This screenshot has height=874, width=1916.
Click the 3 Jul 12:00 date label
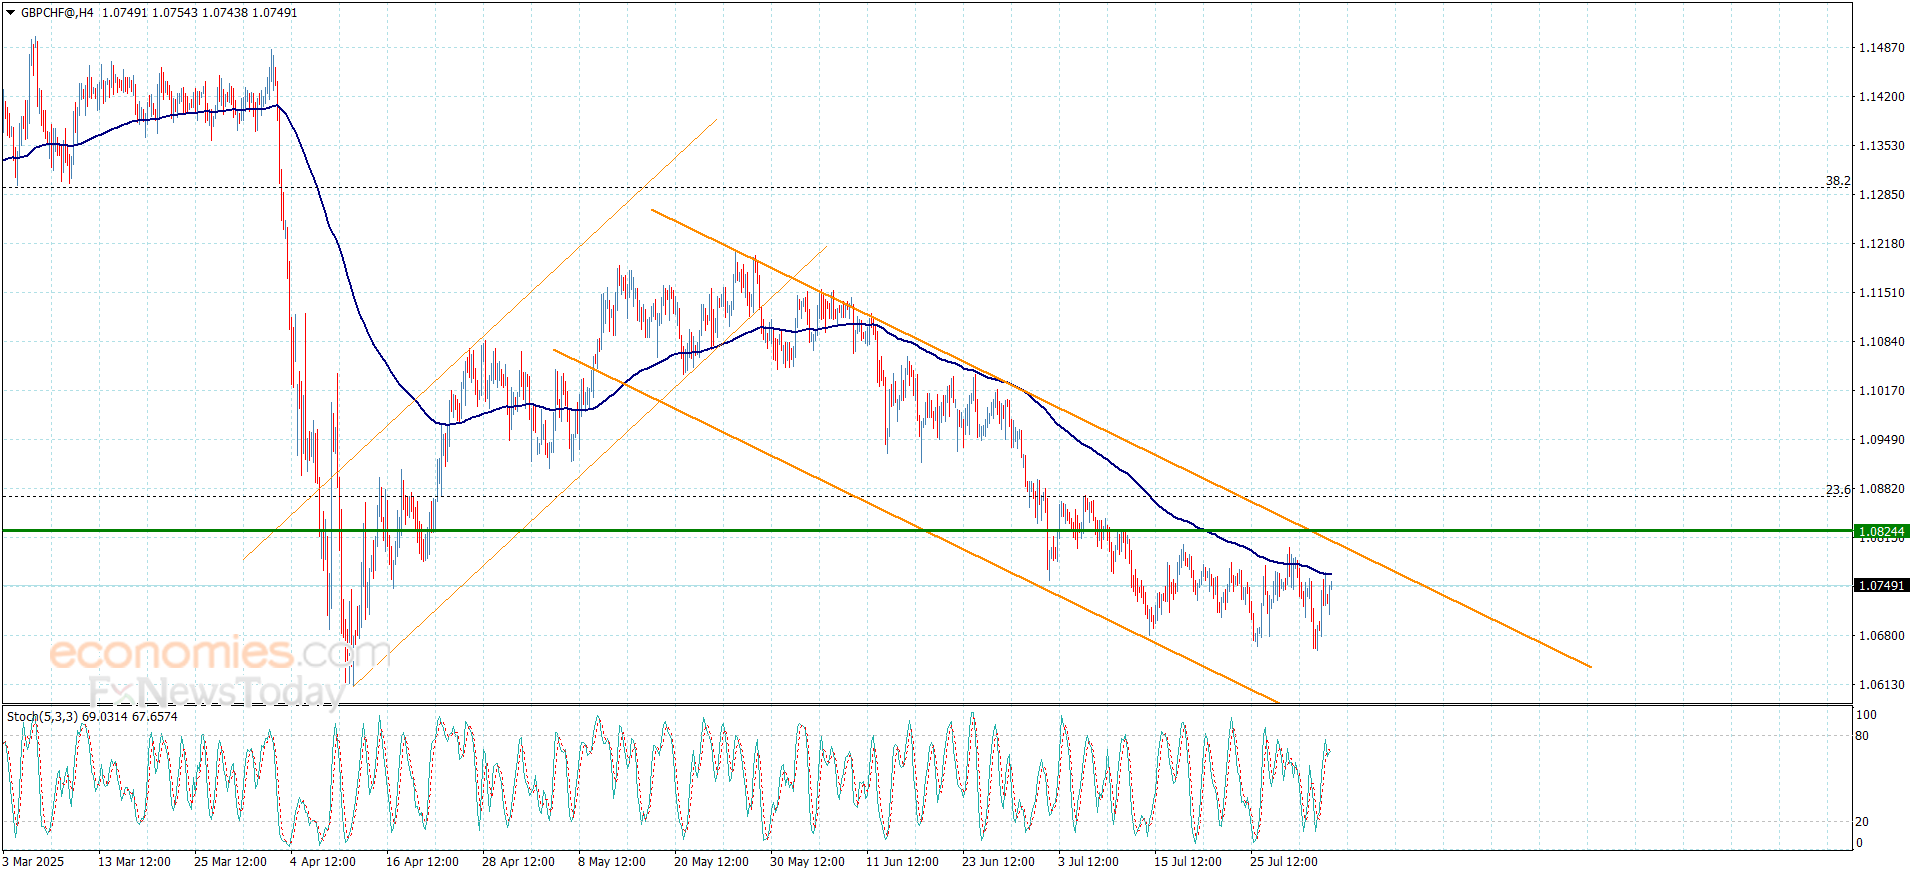point(1088,862)
